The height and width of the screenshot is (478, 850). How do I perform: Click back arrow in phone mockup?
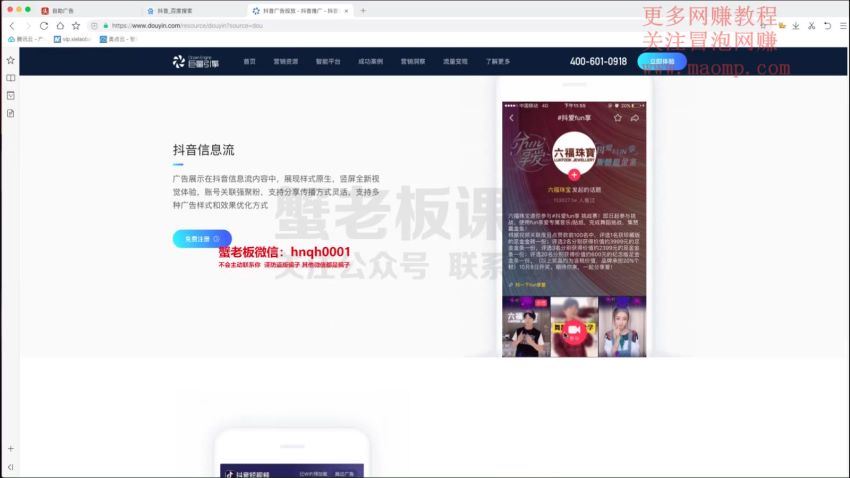pos(511,118)
